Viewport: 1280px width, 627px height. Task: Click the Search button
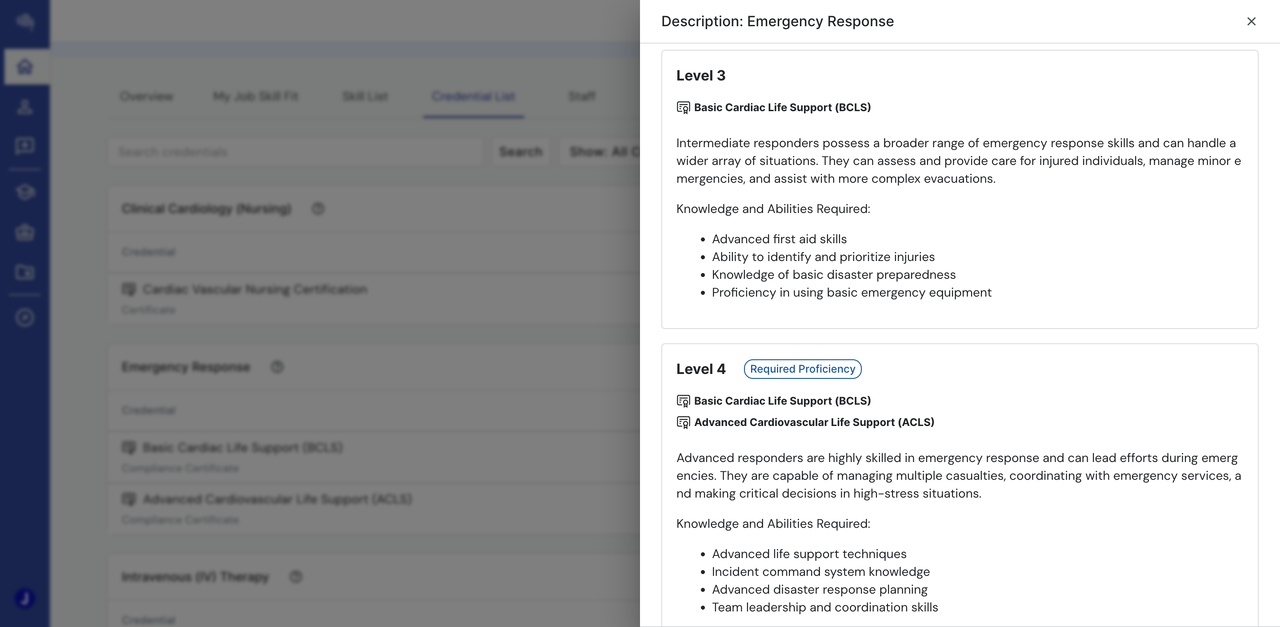[520, 152]
